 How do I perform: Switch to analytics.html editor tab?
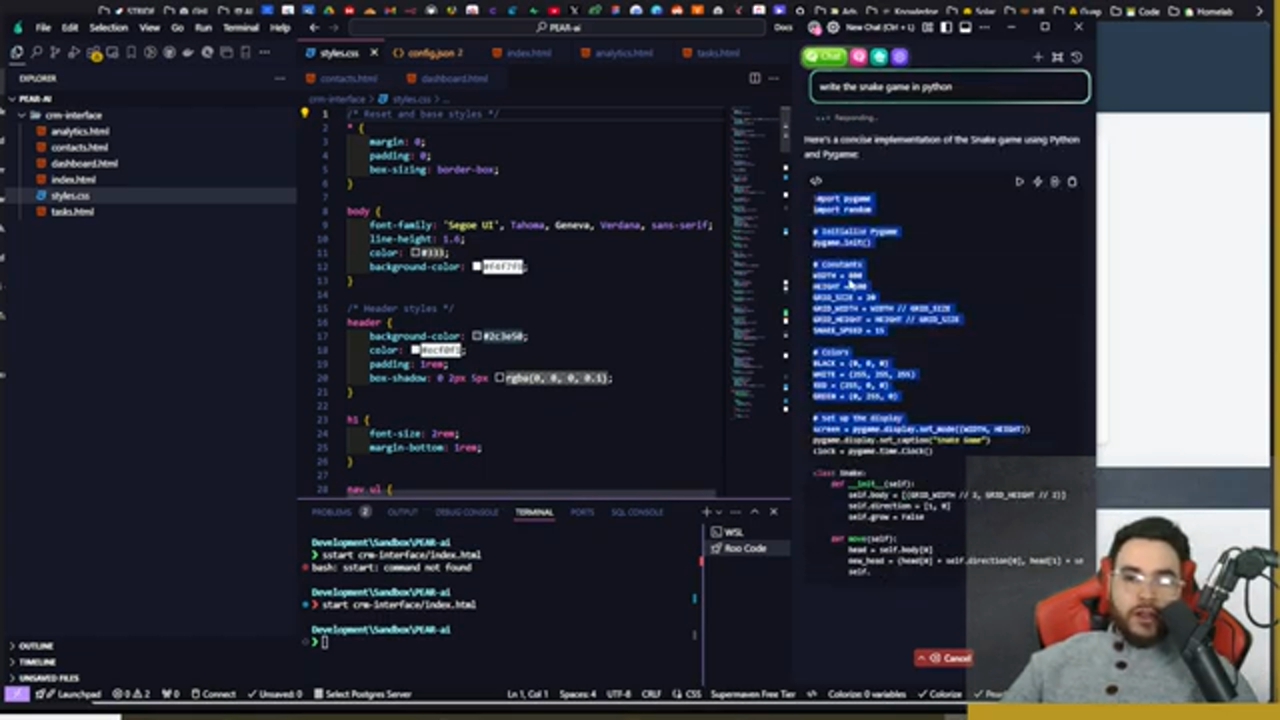[623, 53]
